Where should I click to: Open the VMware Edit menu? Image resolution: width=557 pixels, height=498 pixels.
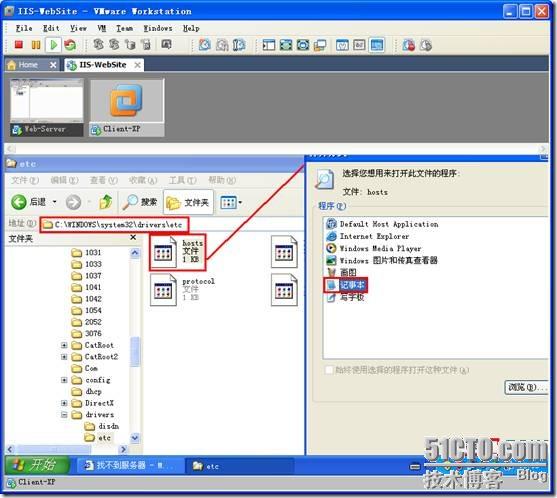(x=51, y=28)
